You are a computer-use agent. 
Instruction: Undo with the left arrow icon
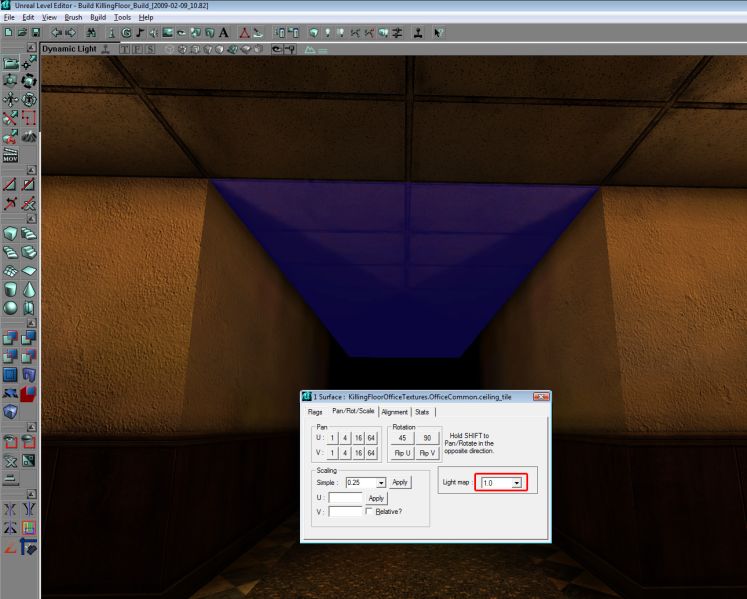[56, 32]
